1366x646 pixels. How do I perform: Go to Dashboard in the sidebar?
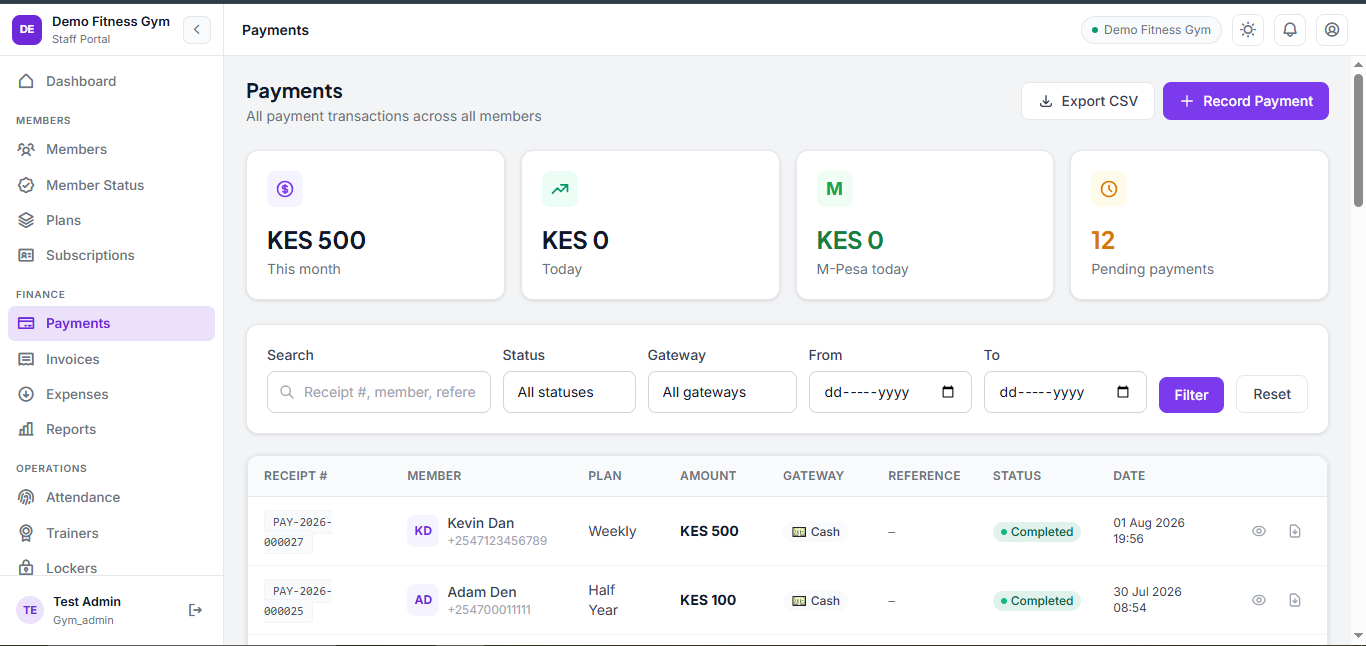pos(111,81)
